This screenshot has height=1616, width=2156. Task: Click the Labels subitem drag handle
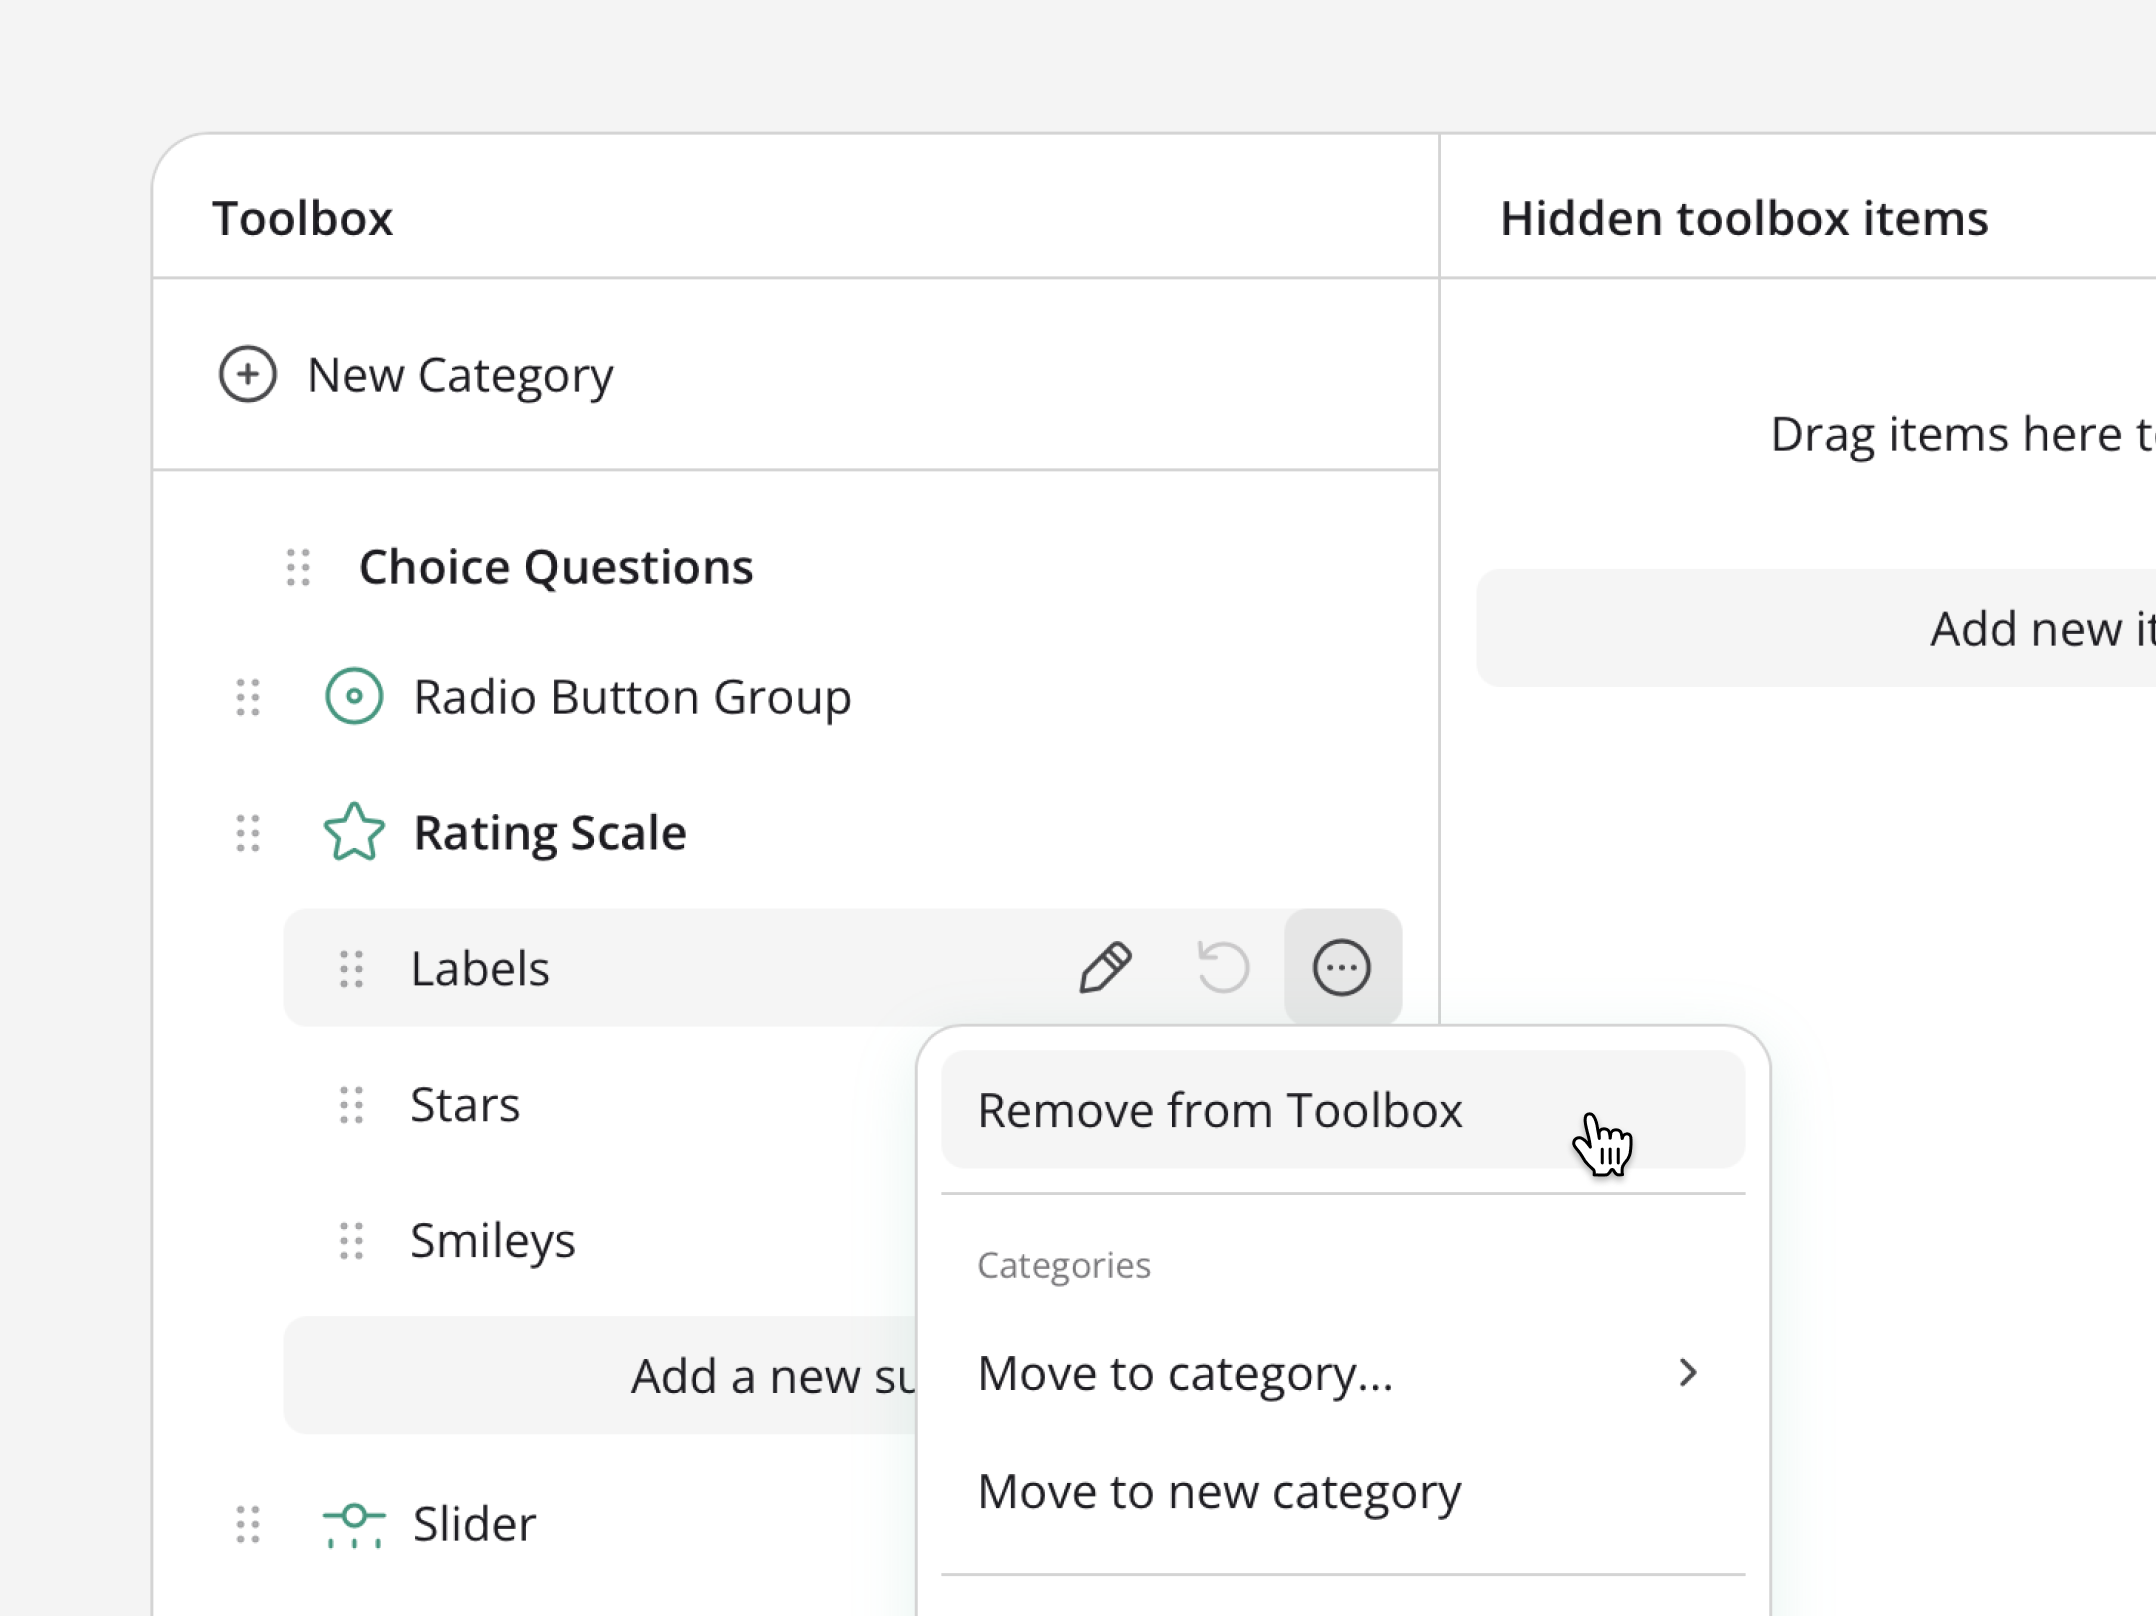[x=351, y=968]
